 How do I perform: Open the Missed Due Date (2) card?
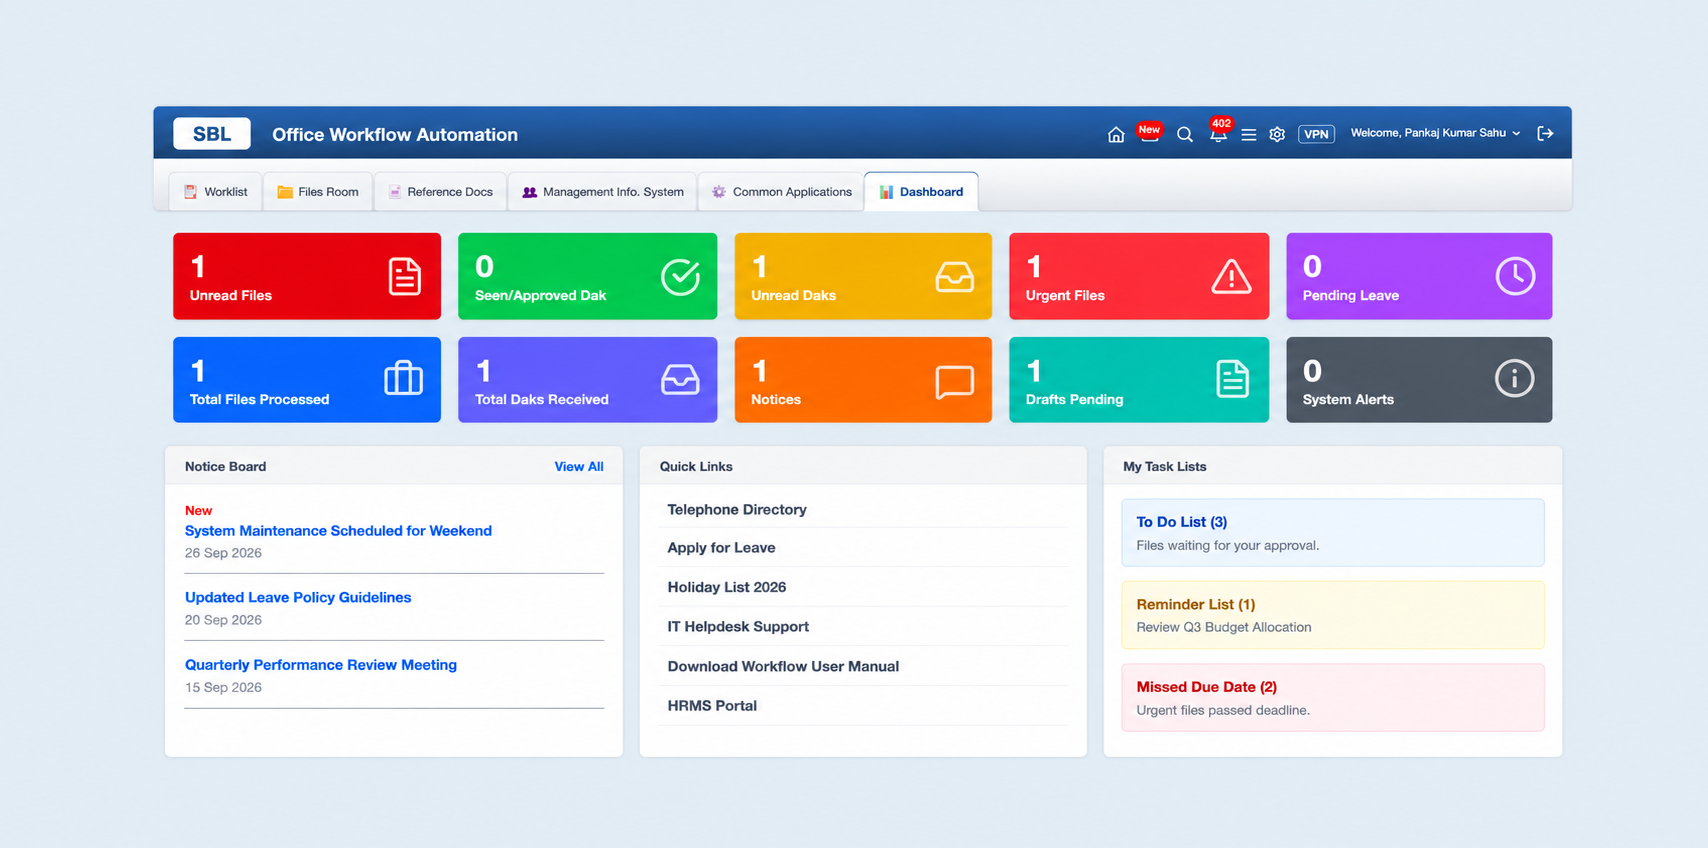click(1333, 698)
